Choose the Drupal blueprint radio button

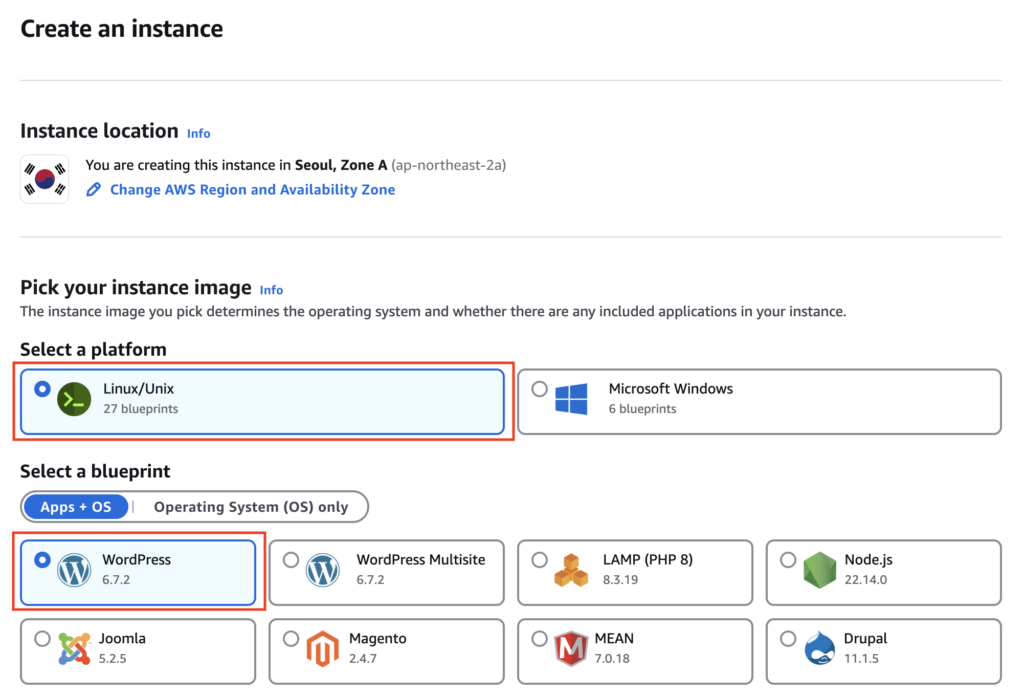point(788,639)
